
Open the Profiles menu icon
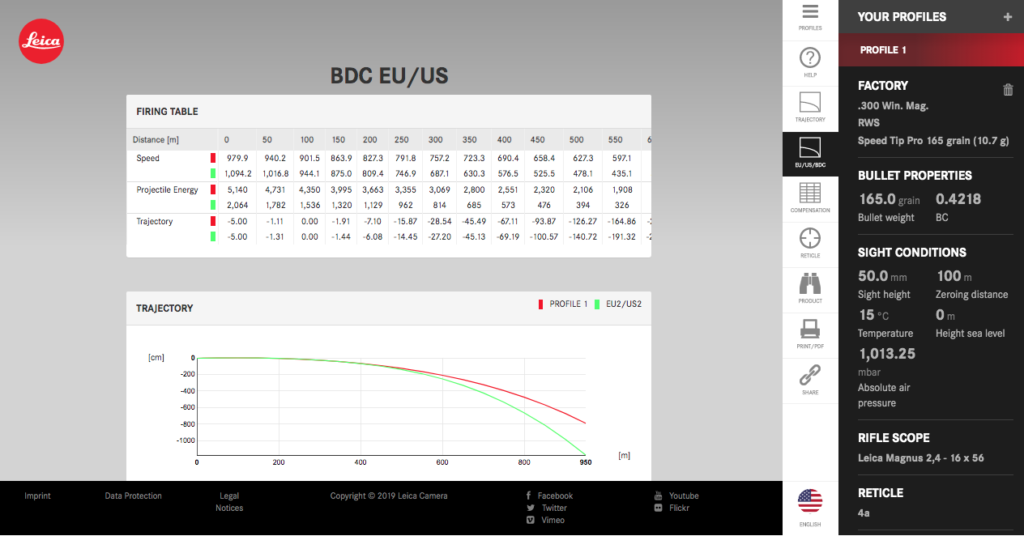[810, 12]
